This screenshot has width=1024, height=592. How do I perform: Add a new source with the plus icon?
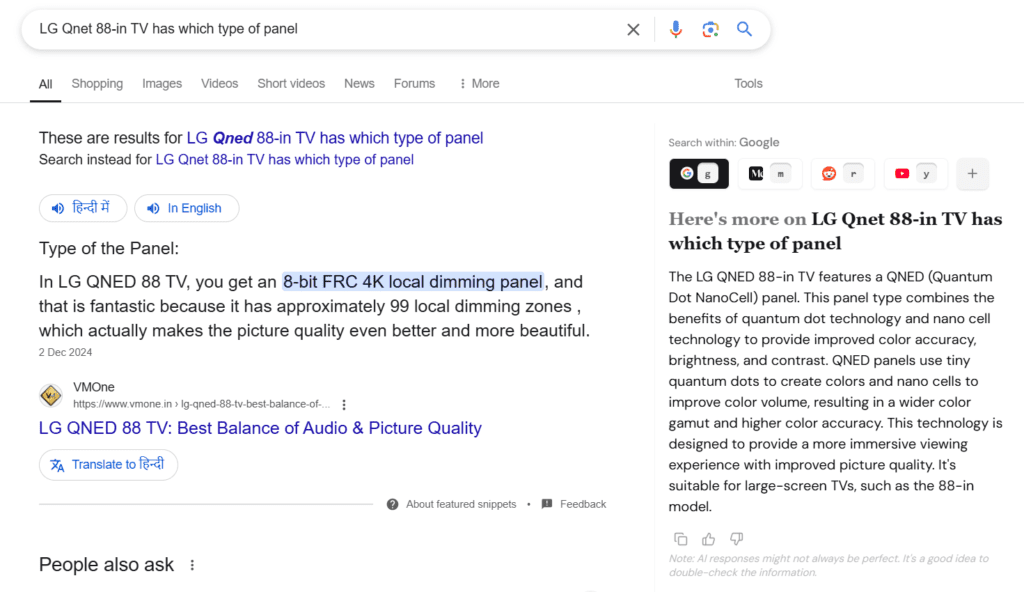pos(972,174)
